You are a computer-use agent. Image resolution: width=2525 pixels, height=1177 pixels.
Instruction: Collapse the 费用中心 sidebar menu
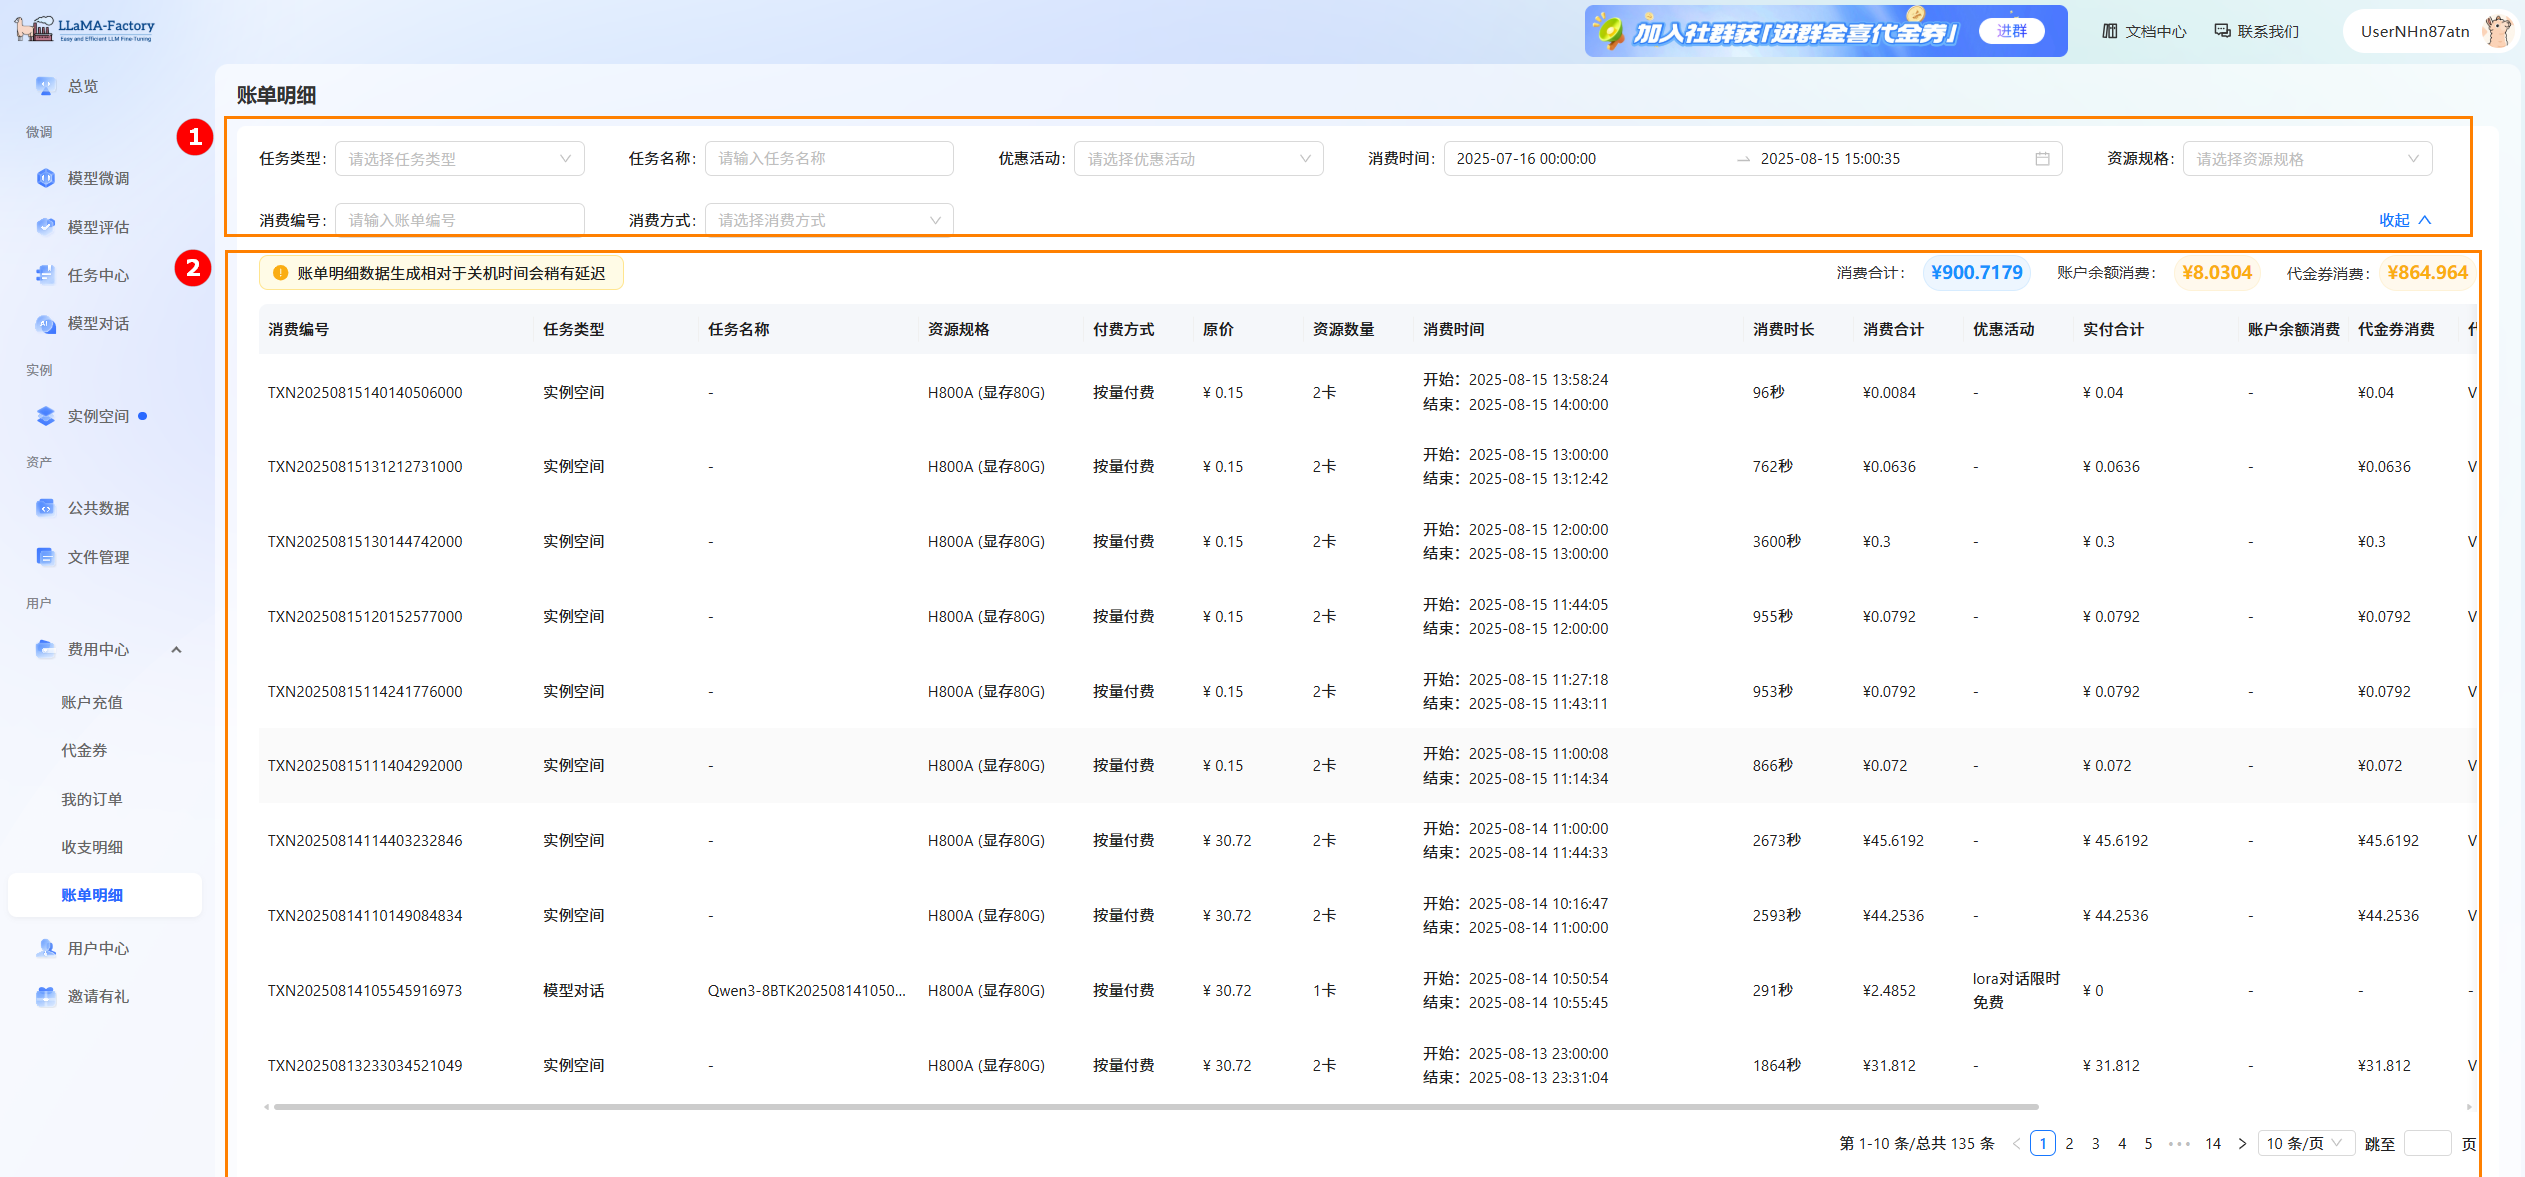176,649
